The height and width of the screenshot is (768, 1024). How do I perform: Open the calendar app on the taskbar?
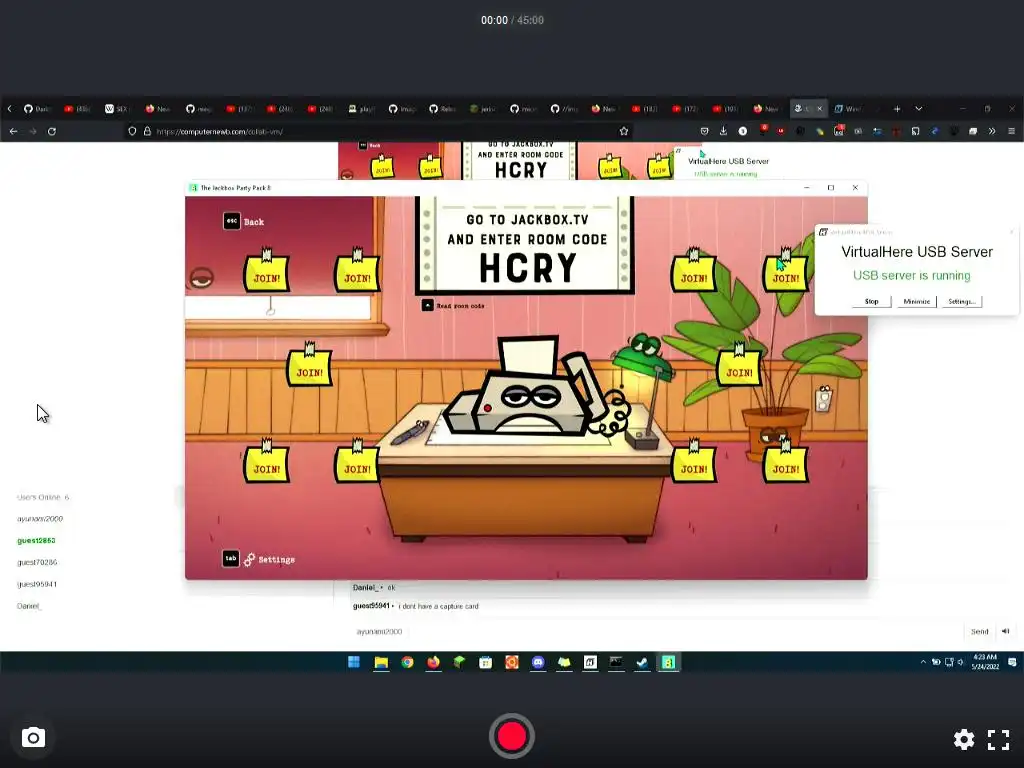(x=485, y=662)
